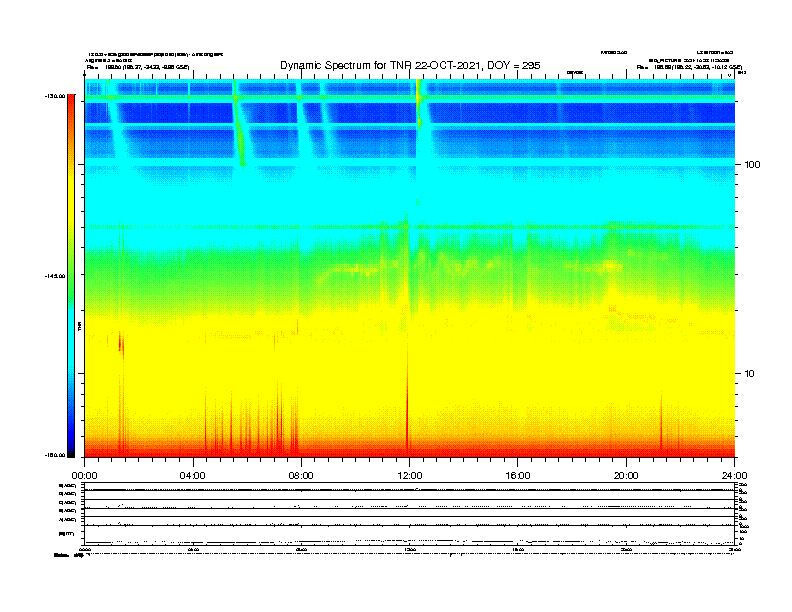Click the 24:00 time axis label
Viewport: 792px width, 612px height.
pos(734,476)
